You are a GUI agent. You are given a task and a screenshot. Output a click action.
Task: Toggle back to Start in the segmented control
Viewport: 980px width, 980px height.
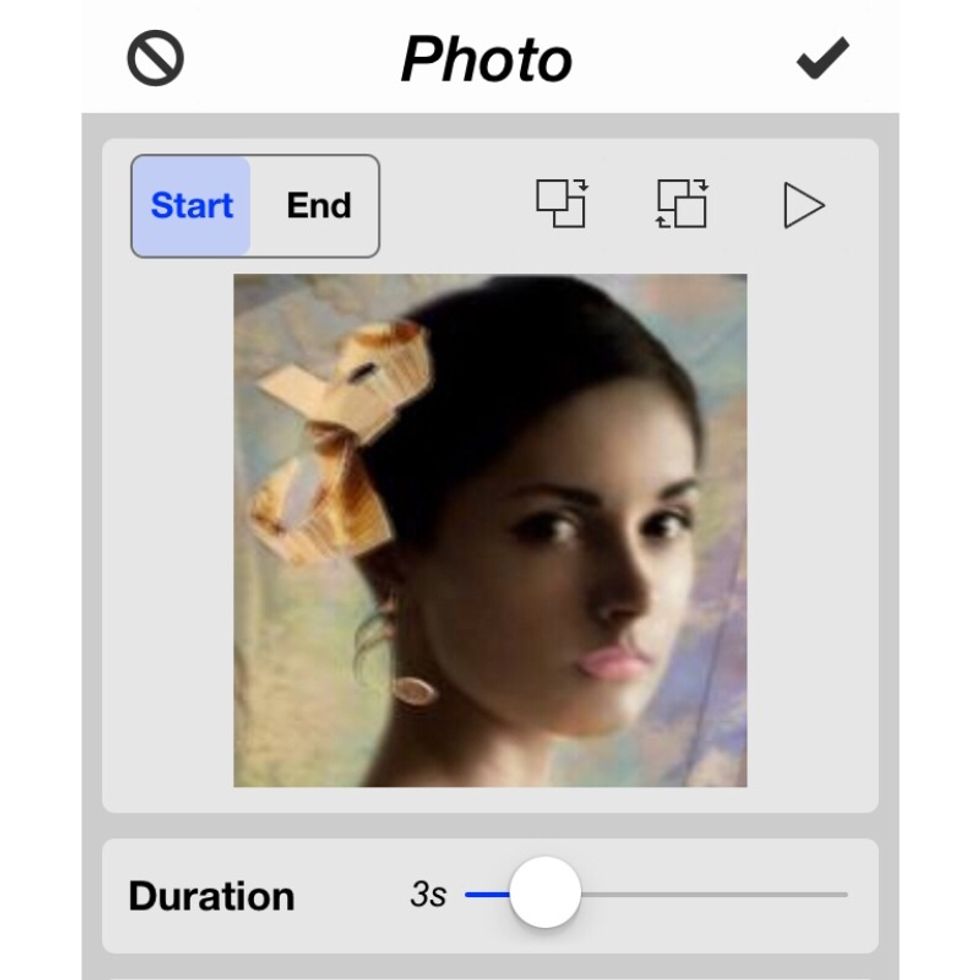(x=192, y=205)
